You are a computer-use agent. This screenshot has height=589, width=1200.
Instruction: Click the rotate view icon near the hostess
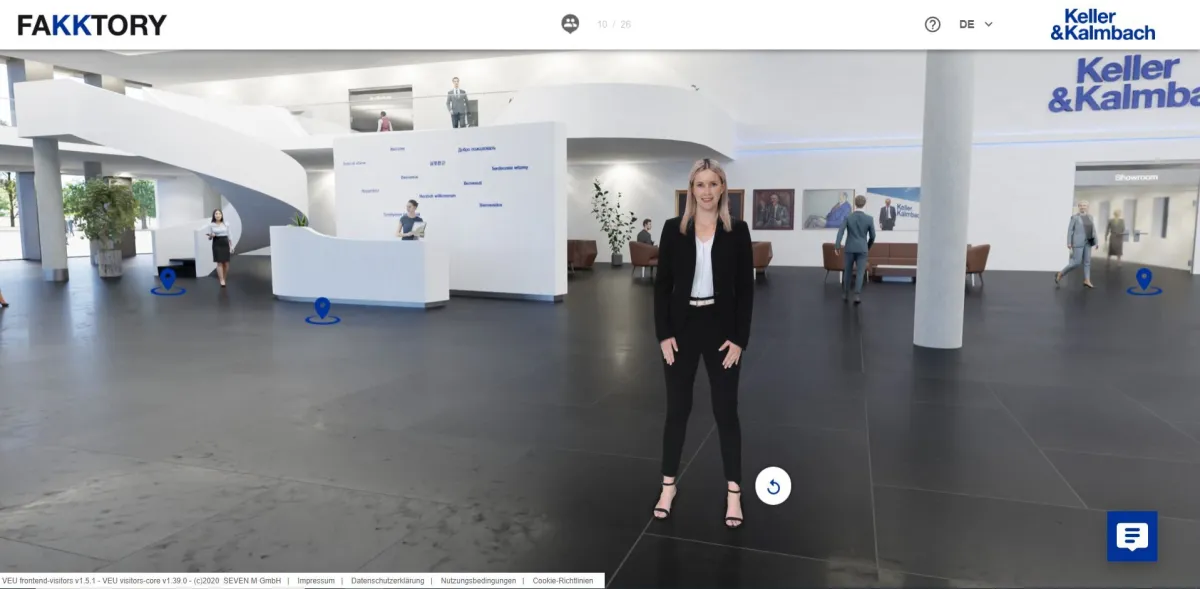(x=773, y=487)
